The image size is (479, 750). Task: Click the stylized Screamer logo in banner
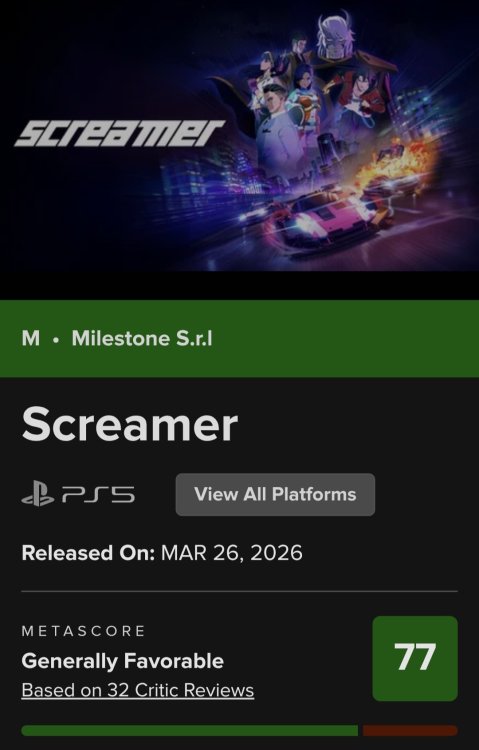pyautogui.click(x=120, y=133)
